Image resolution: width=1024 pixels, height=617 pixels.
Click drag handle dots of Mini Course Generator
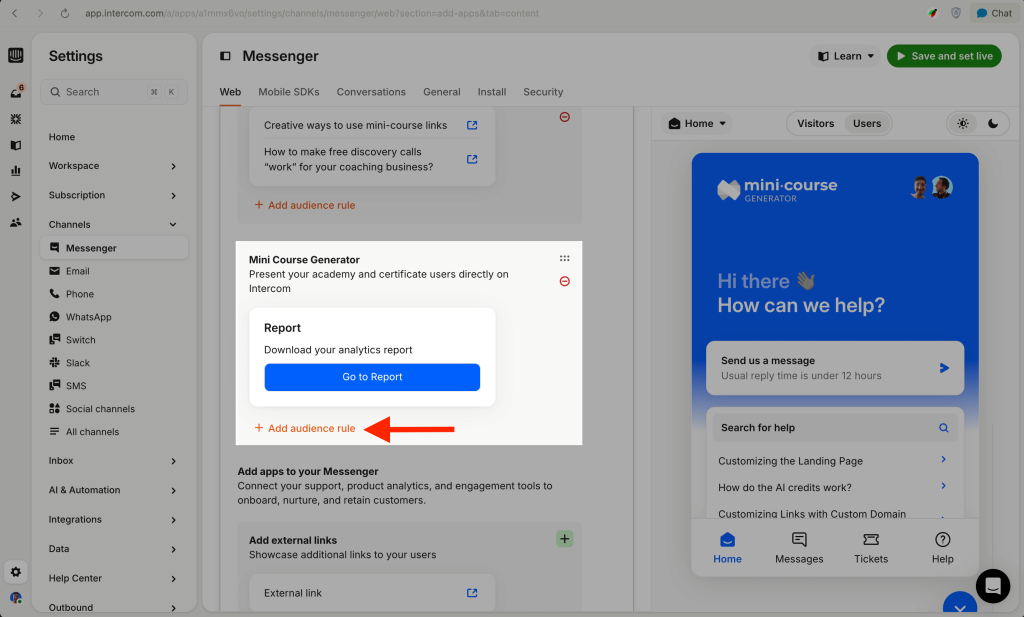(565, 259)
